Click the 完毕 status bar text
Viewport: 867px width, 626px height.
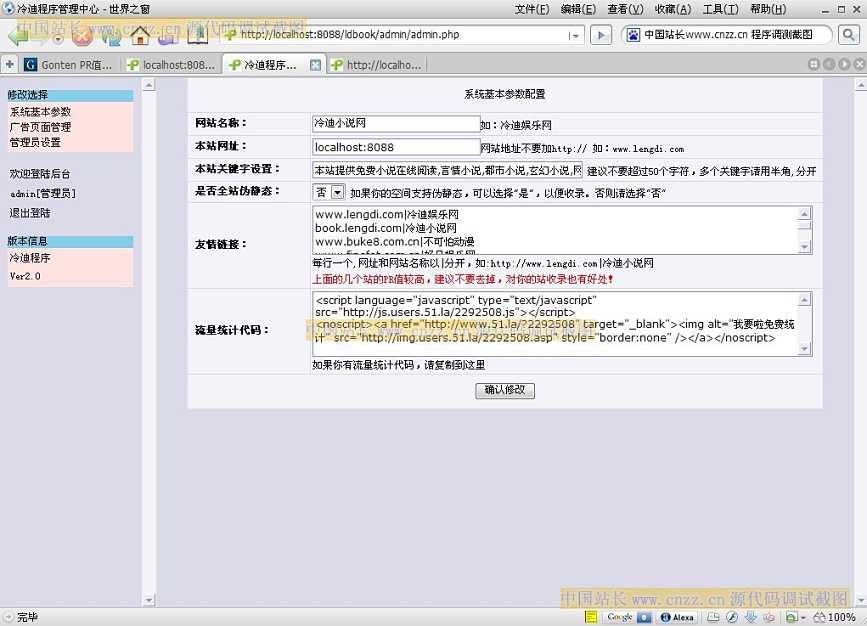[27, 617]
